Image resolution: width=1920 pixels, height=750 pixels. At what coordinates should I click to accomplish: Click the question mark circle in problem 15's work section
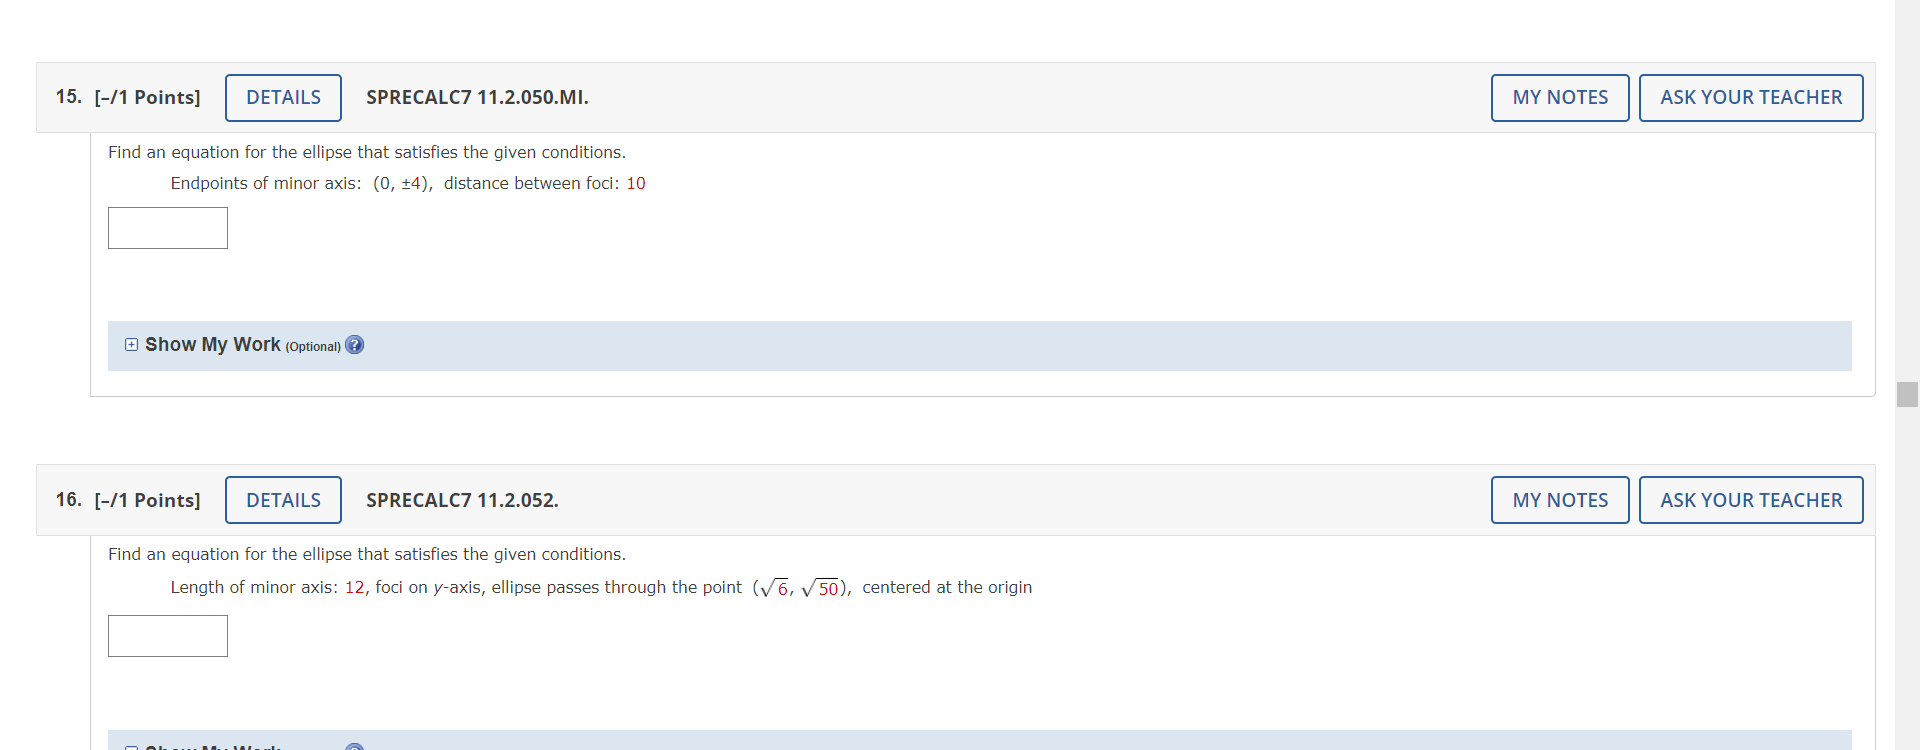(x=355, y=345)
